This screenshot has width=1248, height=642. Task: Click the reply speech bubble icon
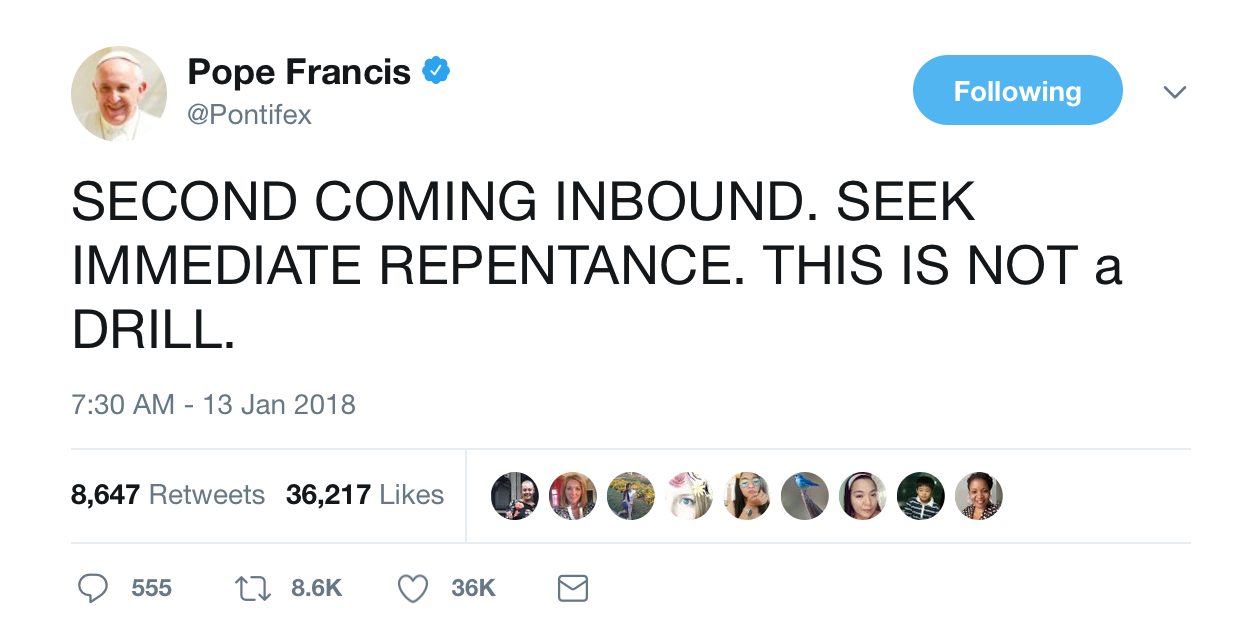(x=93, y=588)
